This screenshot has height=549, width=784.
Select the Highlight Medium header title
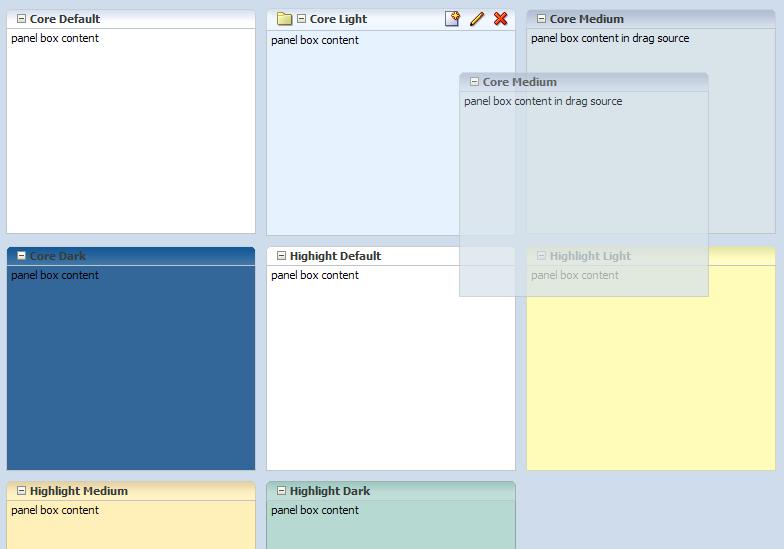78,491
